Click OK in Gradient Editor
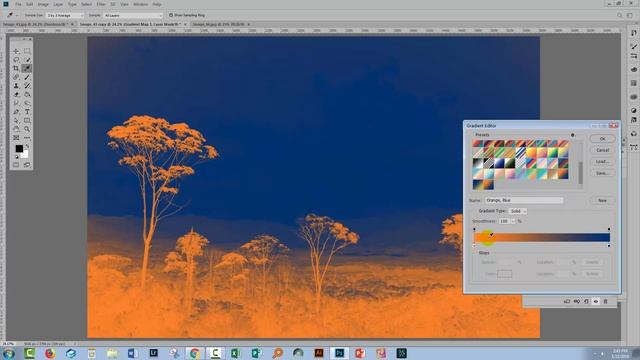The image size is (640, 360). 602,139
